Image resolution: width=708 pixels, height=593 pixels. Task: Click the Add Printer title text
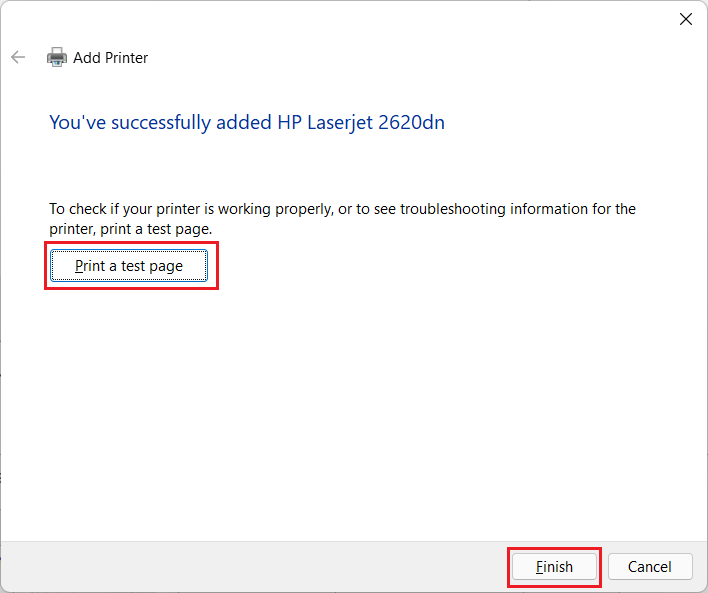click(110, 58)
